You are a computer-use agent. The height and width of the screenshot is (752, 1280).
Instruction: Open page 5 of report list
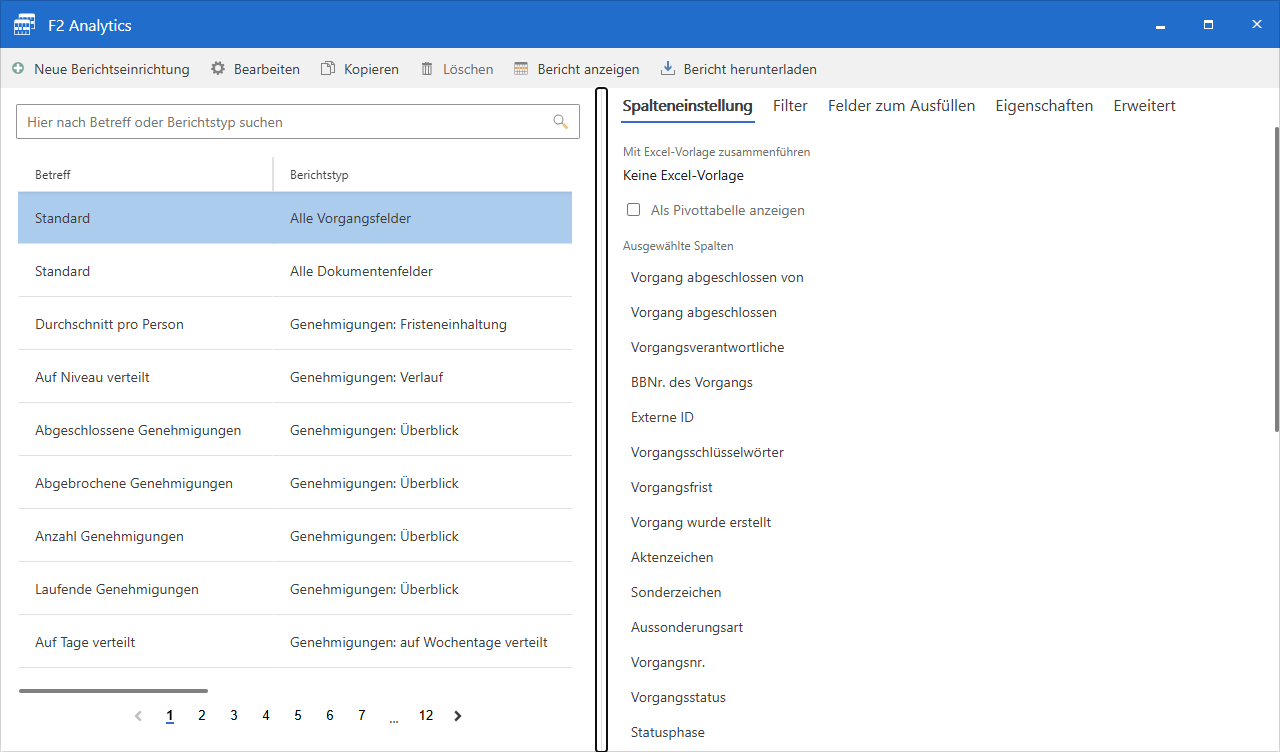298,716
